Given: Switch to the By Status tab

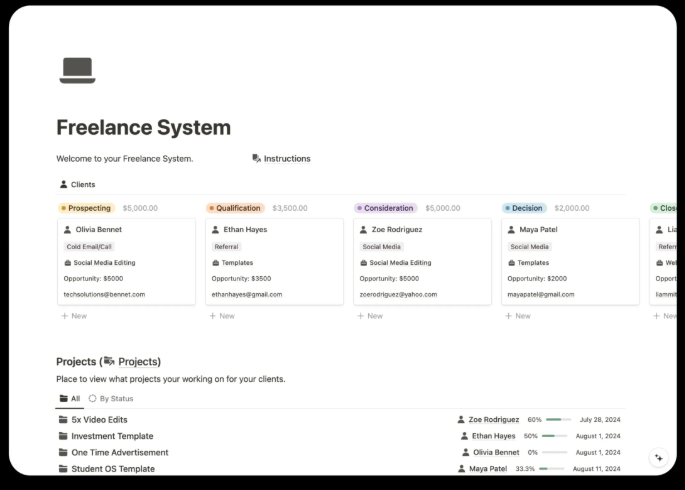Looking at the screenshot, I should pos(111,398).
